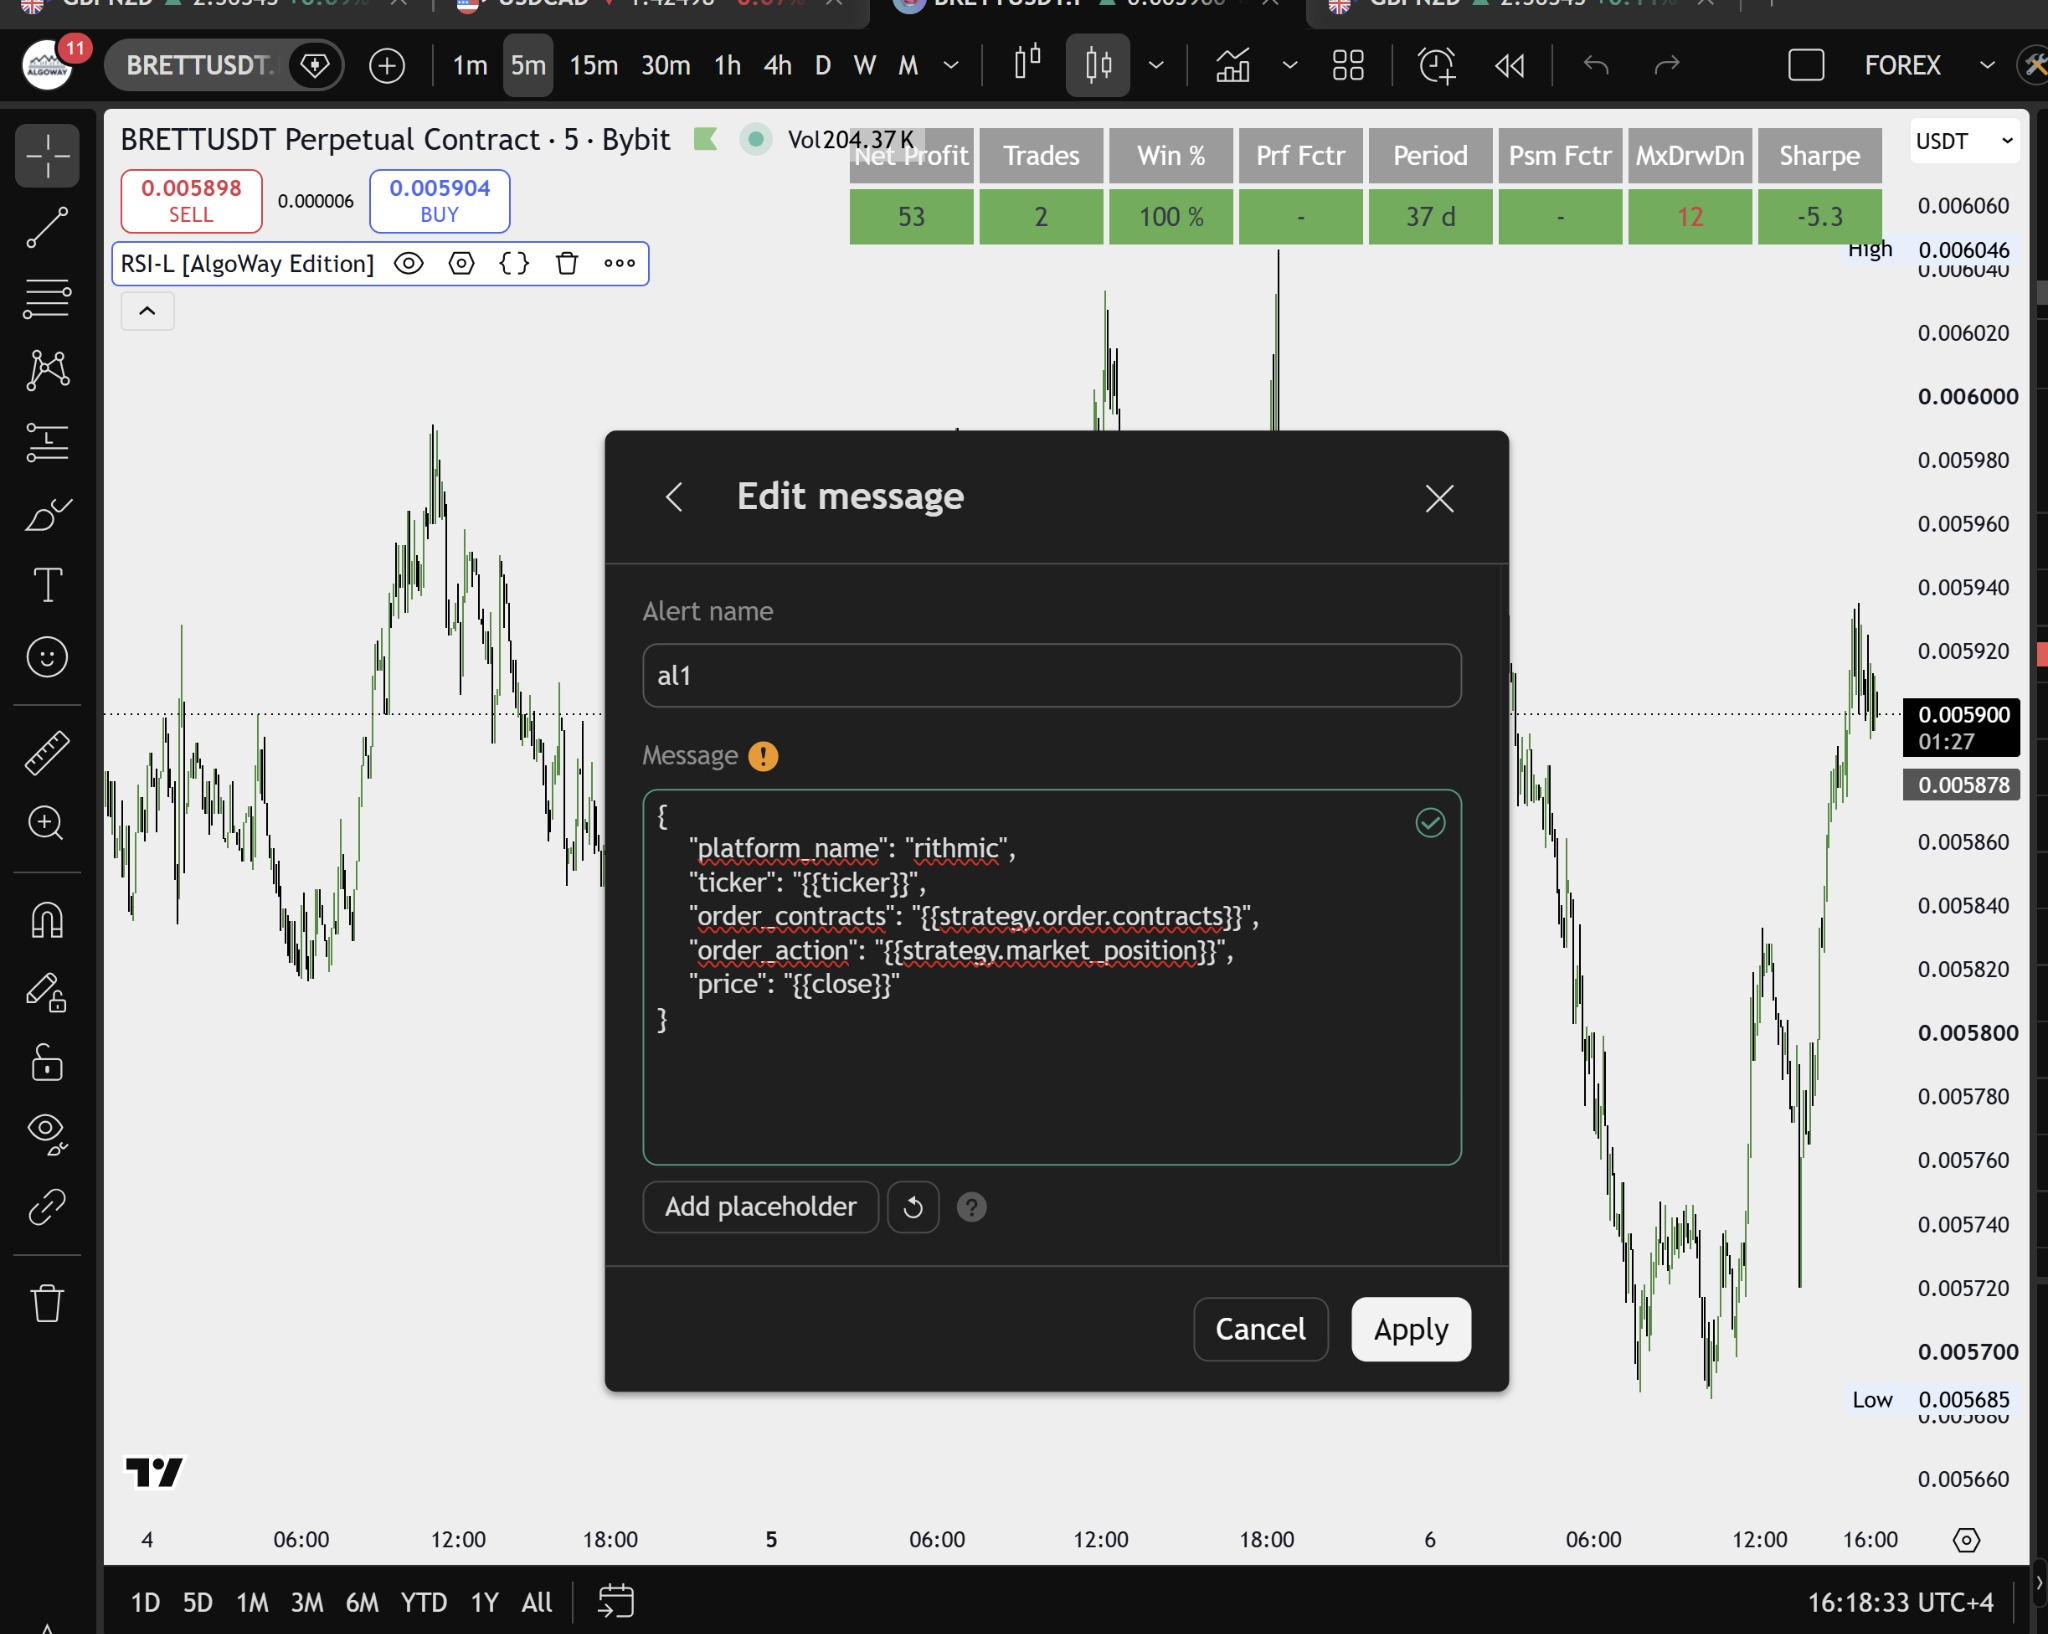Create a new alert clock icon
This screenshot has height=1634, width=2048.
point(1437,66)
